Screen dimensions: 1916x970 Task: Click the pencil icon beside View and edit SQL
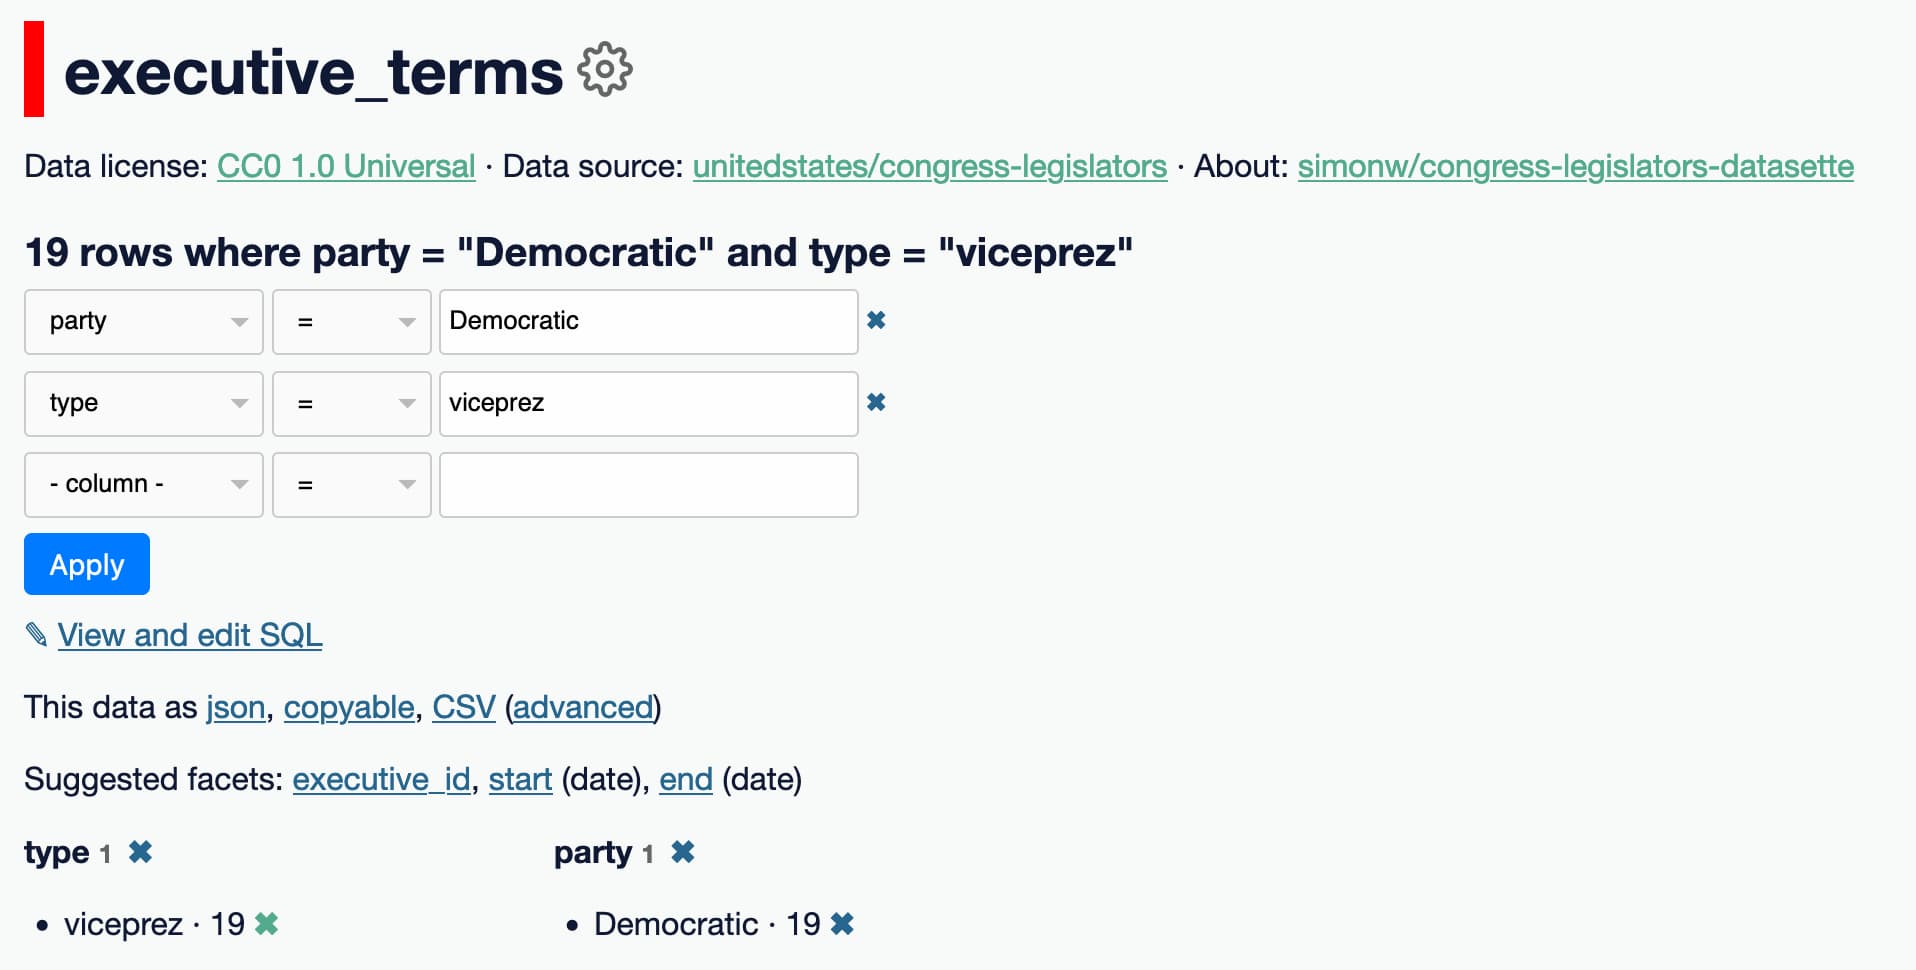click(x=35, y=634)
